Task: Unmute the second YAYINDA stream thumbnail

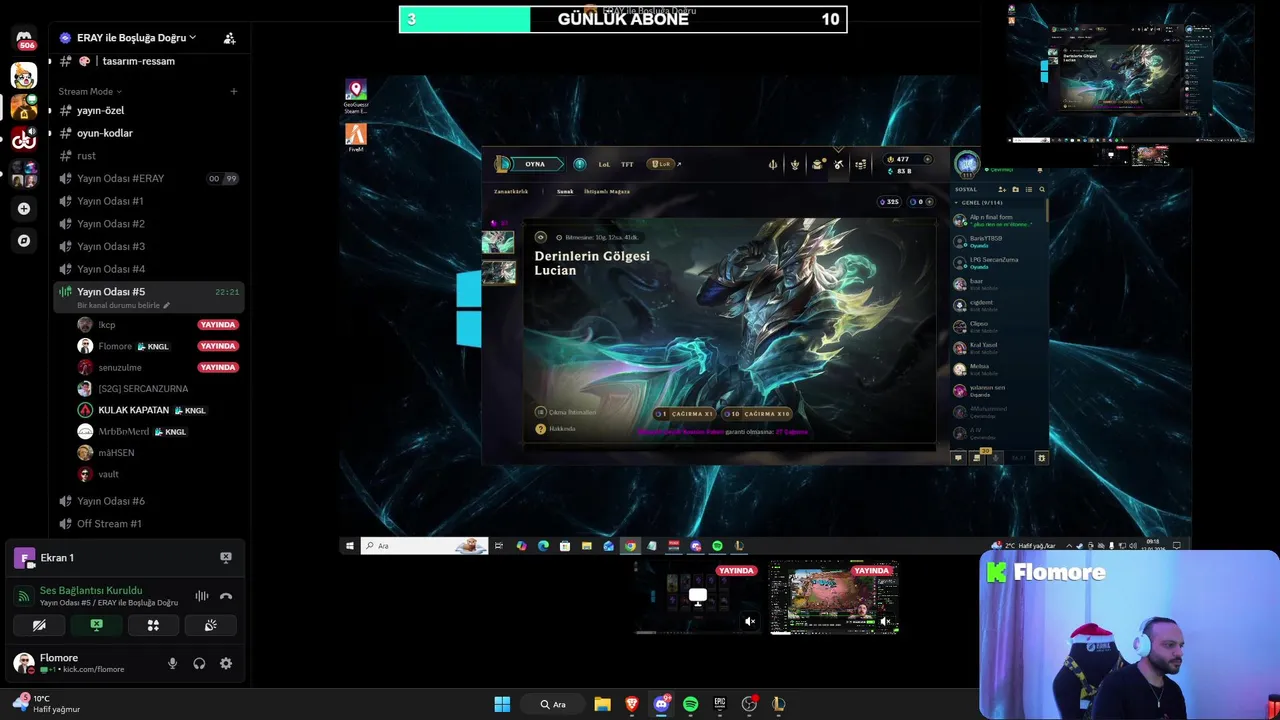Action: (x=886, y=621)
